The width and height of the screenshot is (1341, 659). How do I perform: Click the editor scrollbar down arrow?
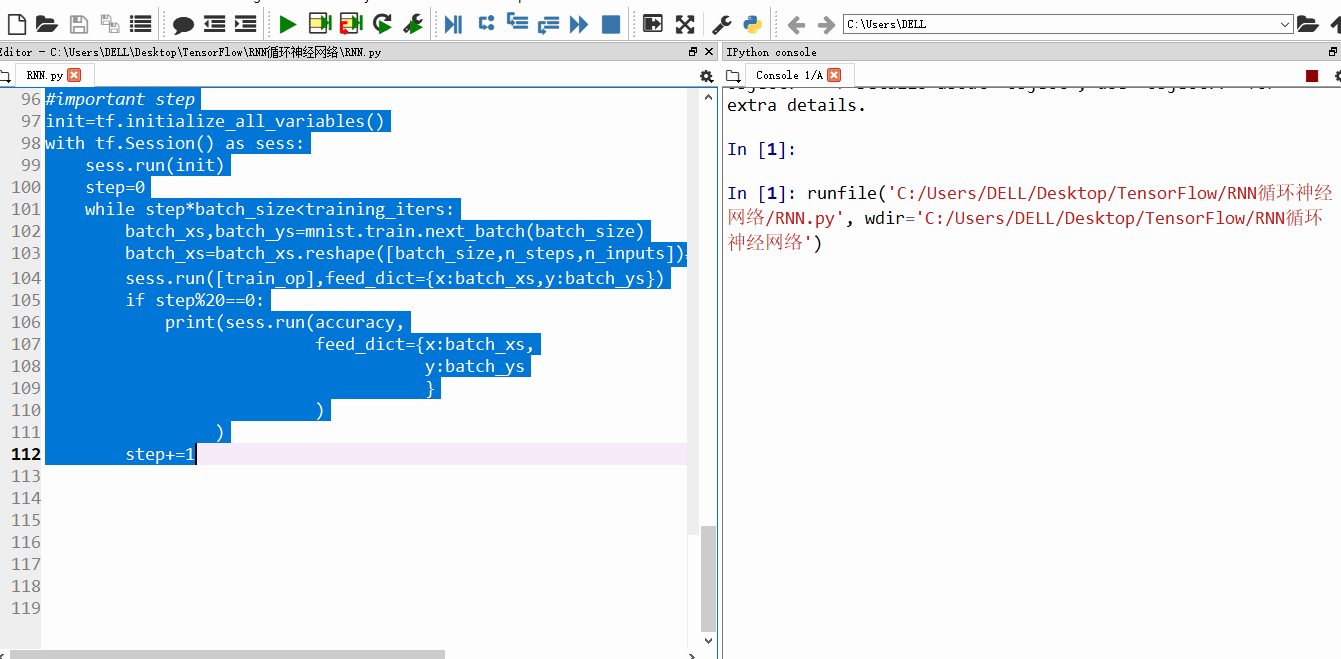click(708, 640)
